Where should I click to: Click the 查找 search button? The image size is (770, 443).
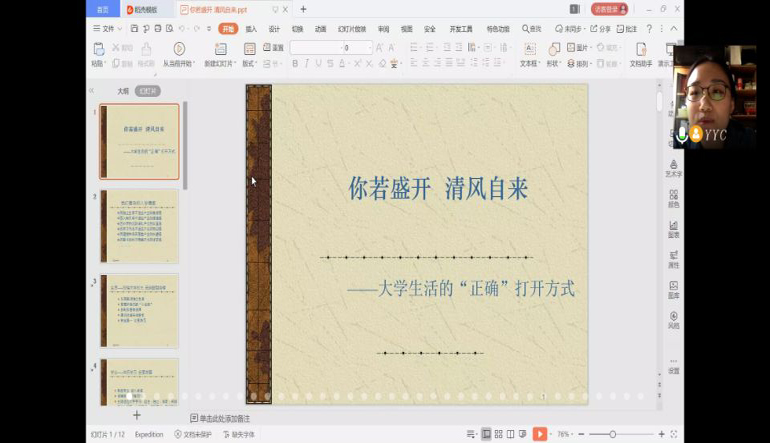pyautogui.click(x=531, y=29)
